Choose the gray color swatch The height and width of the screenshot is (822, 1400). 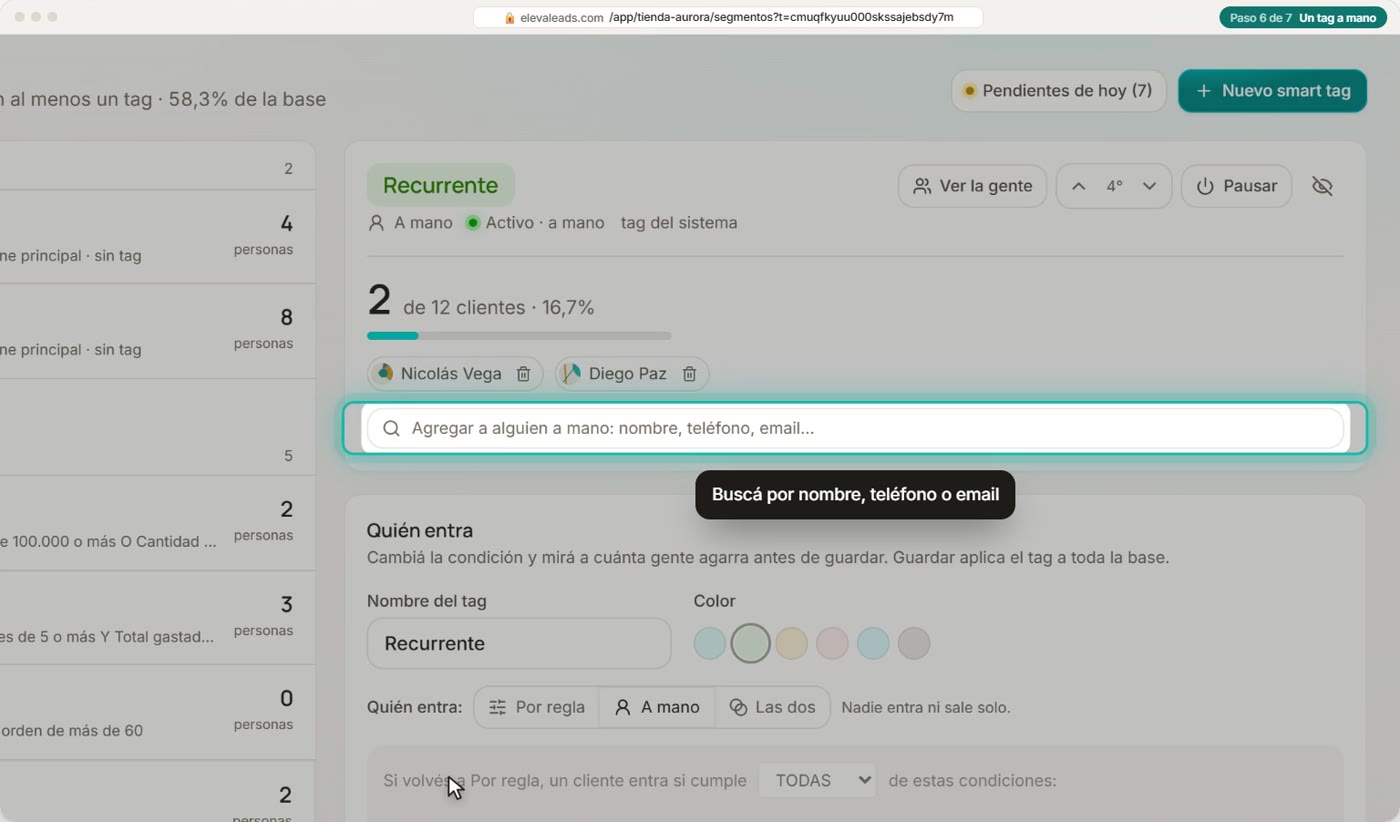(914, 643)
